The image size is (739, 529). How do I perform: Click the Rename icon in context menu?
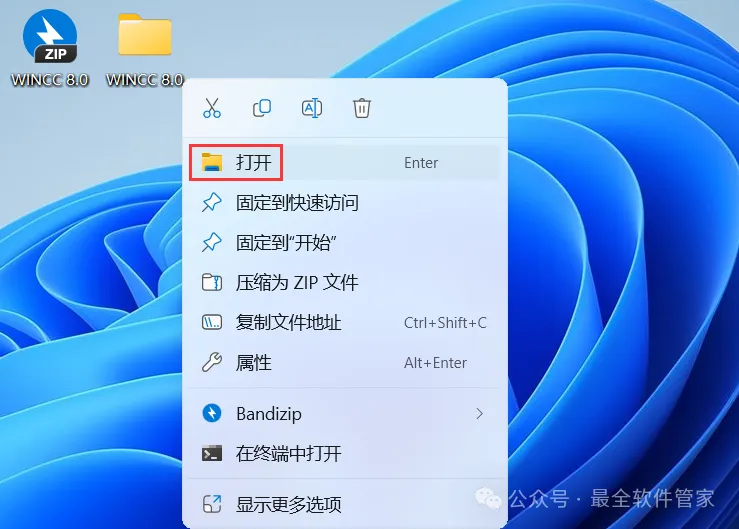312,108
